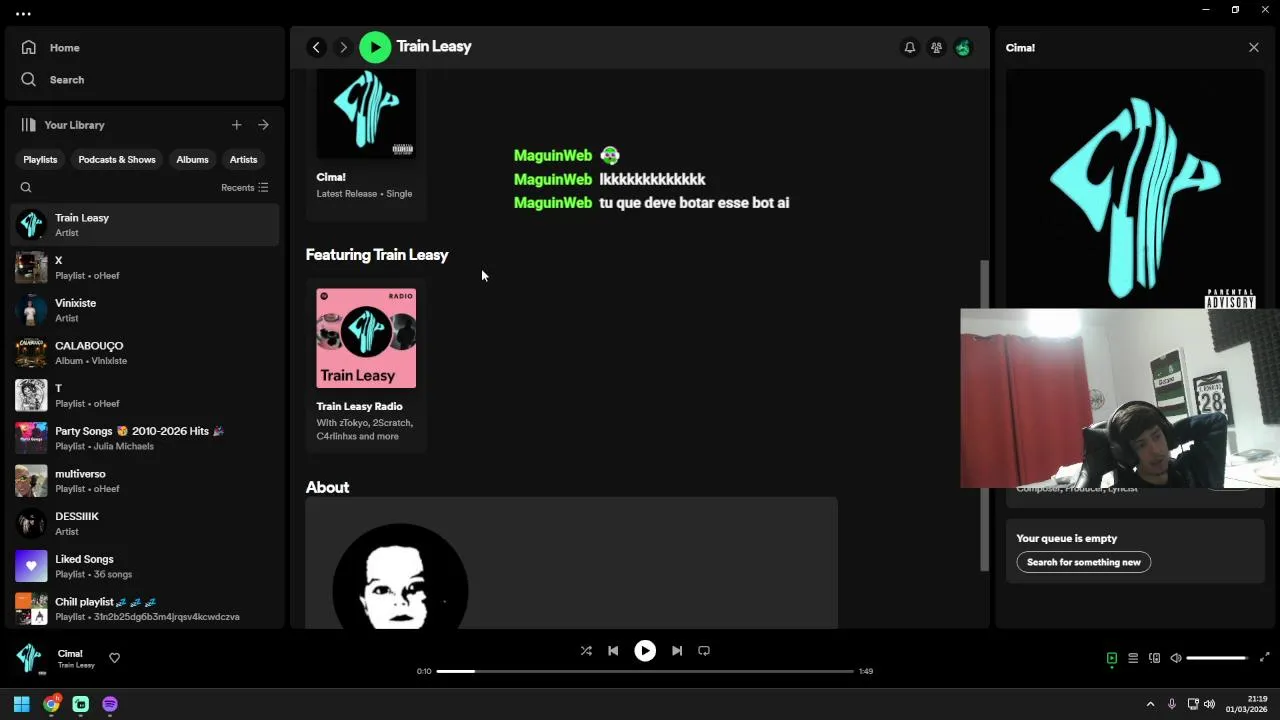Open Connect to a device icon
The width and height of the screenshot is (1280, 720).
[x=1155, y=658]
